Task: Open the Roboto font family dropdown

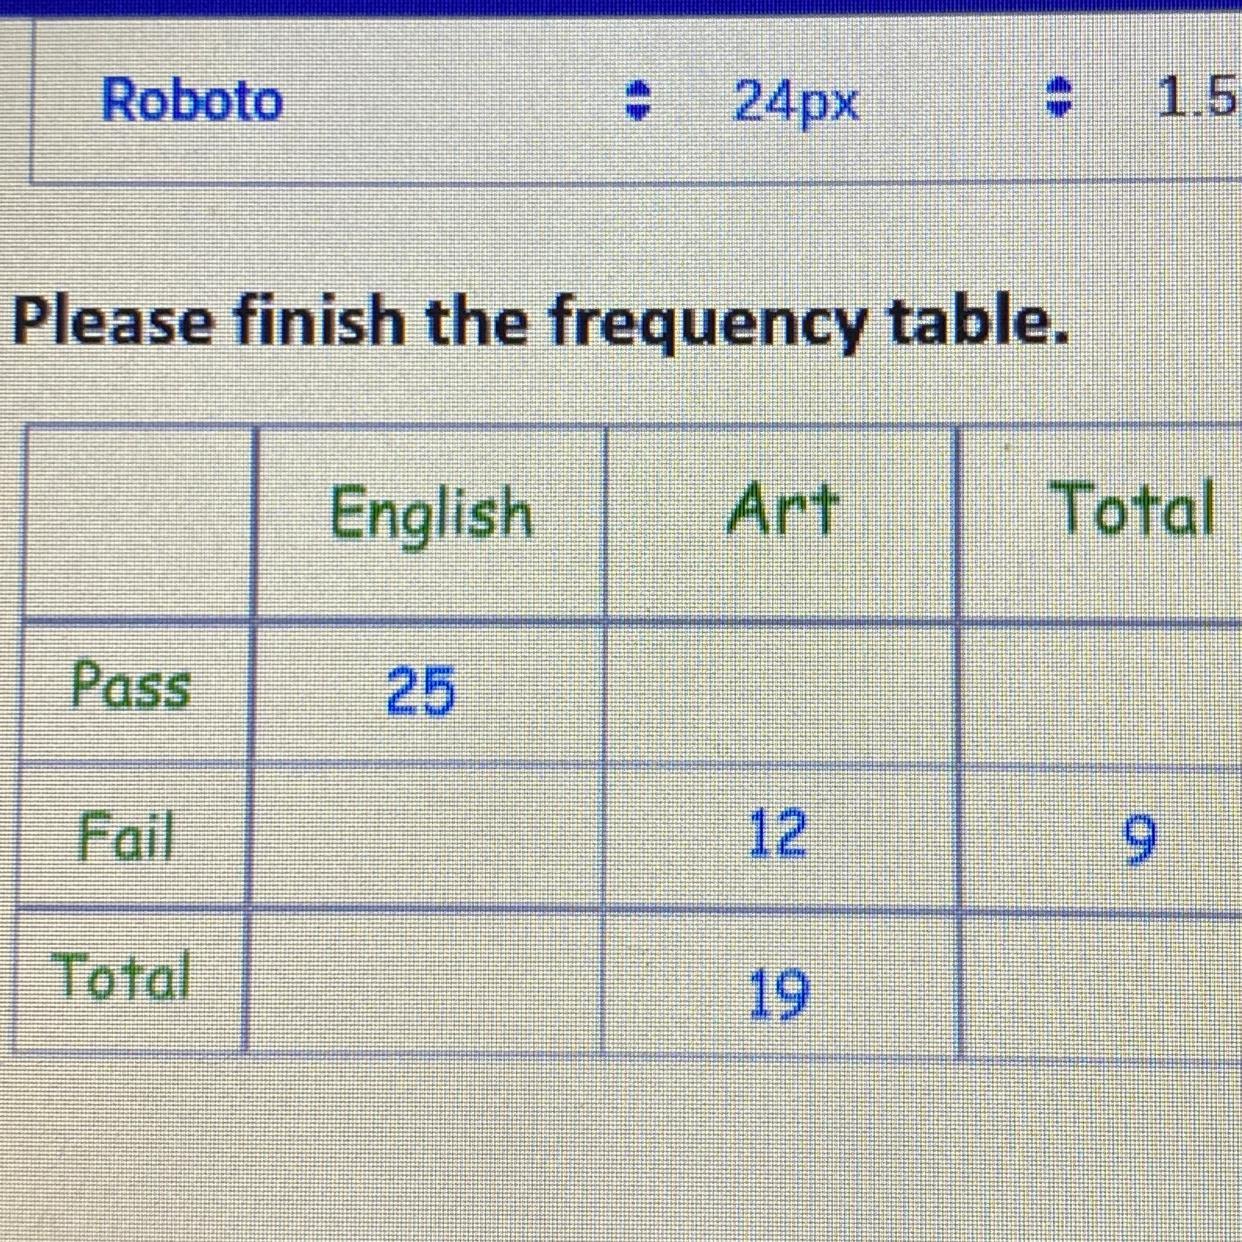Action: (190, 97)
